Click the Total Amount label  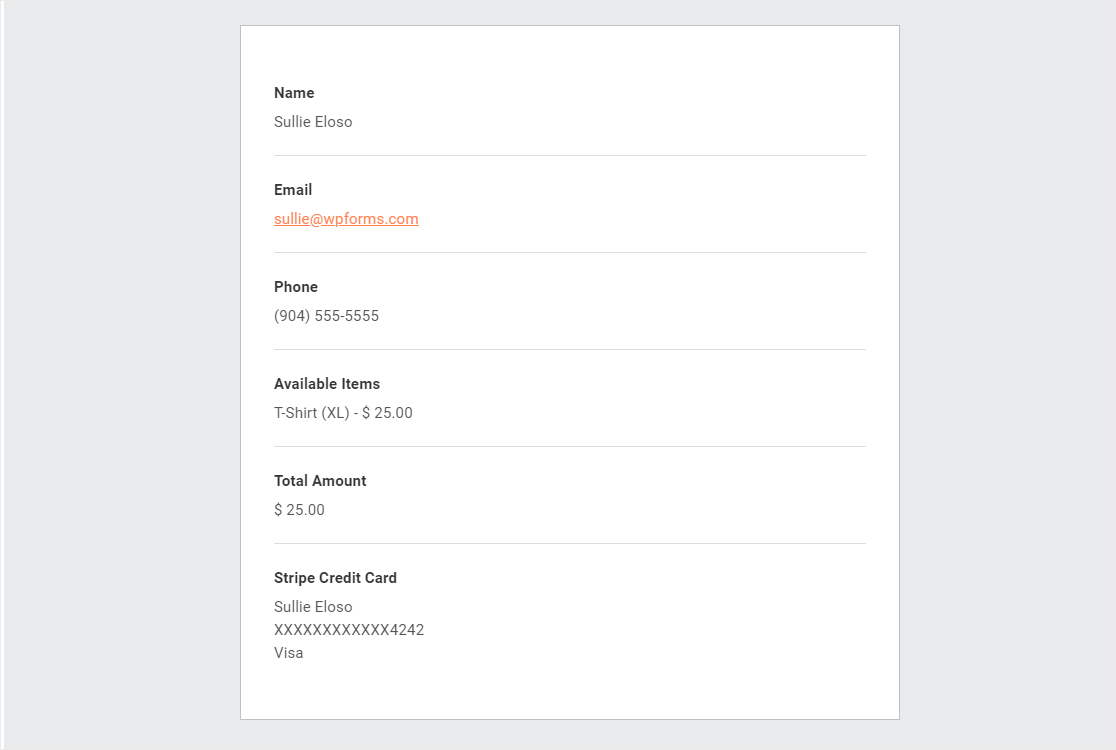coord(320,481)
